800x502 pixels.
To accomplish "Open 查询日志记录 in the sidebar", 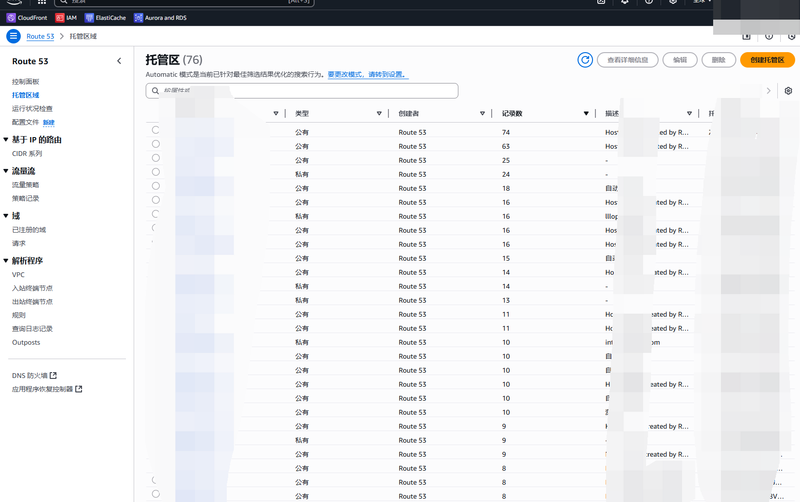I will point(32,329).
